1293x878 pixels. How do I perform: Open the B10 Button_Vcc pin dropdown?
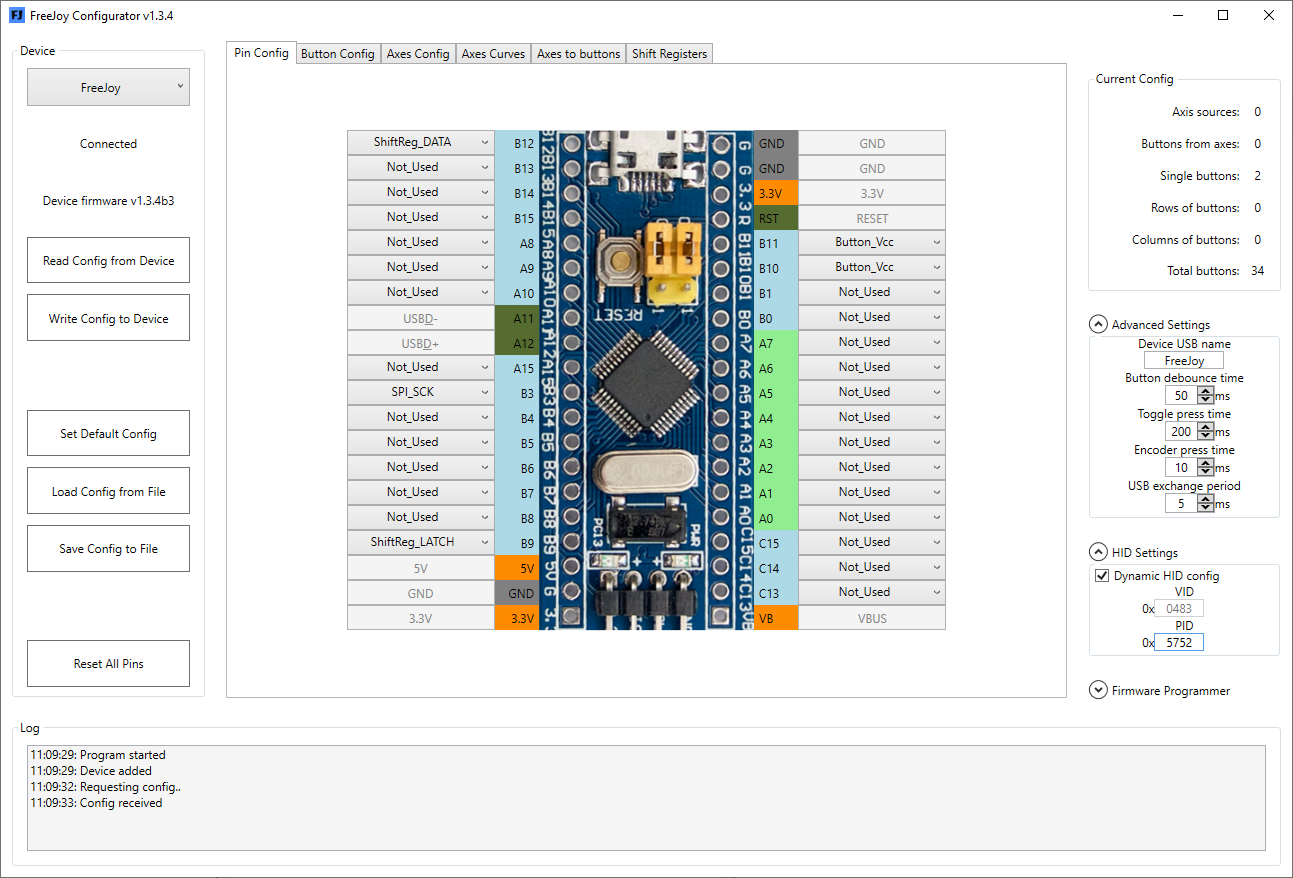coord(872,267)
